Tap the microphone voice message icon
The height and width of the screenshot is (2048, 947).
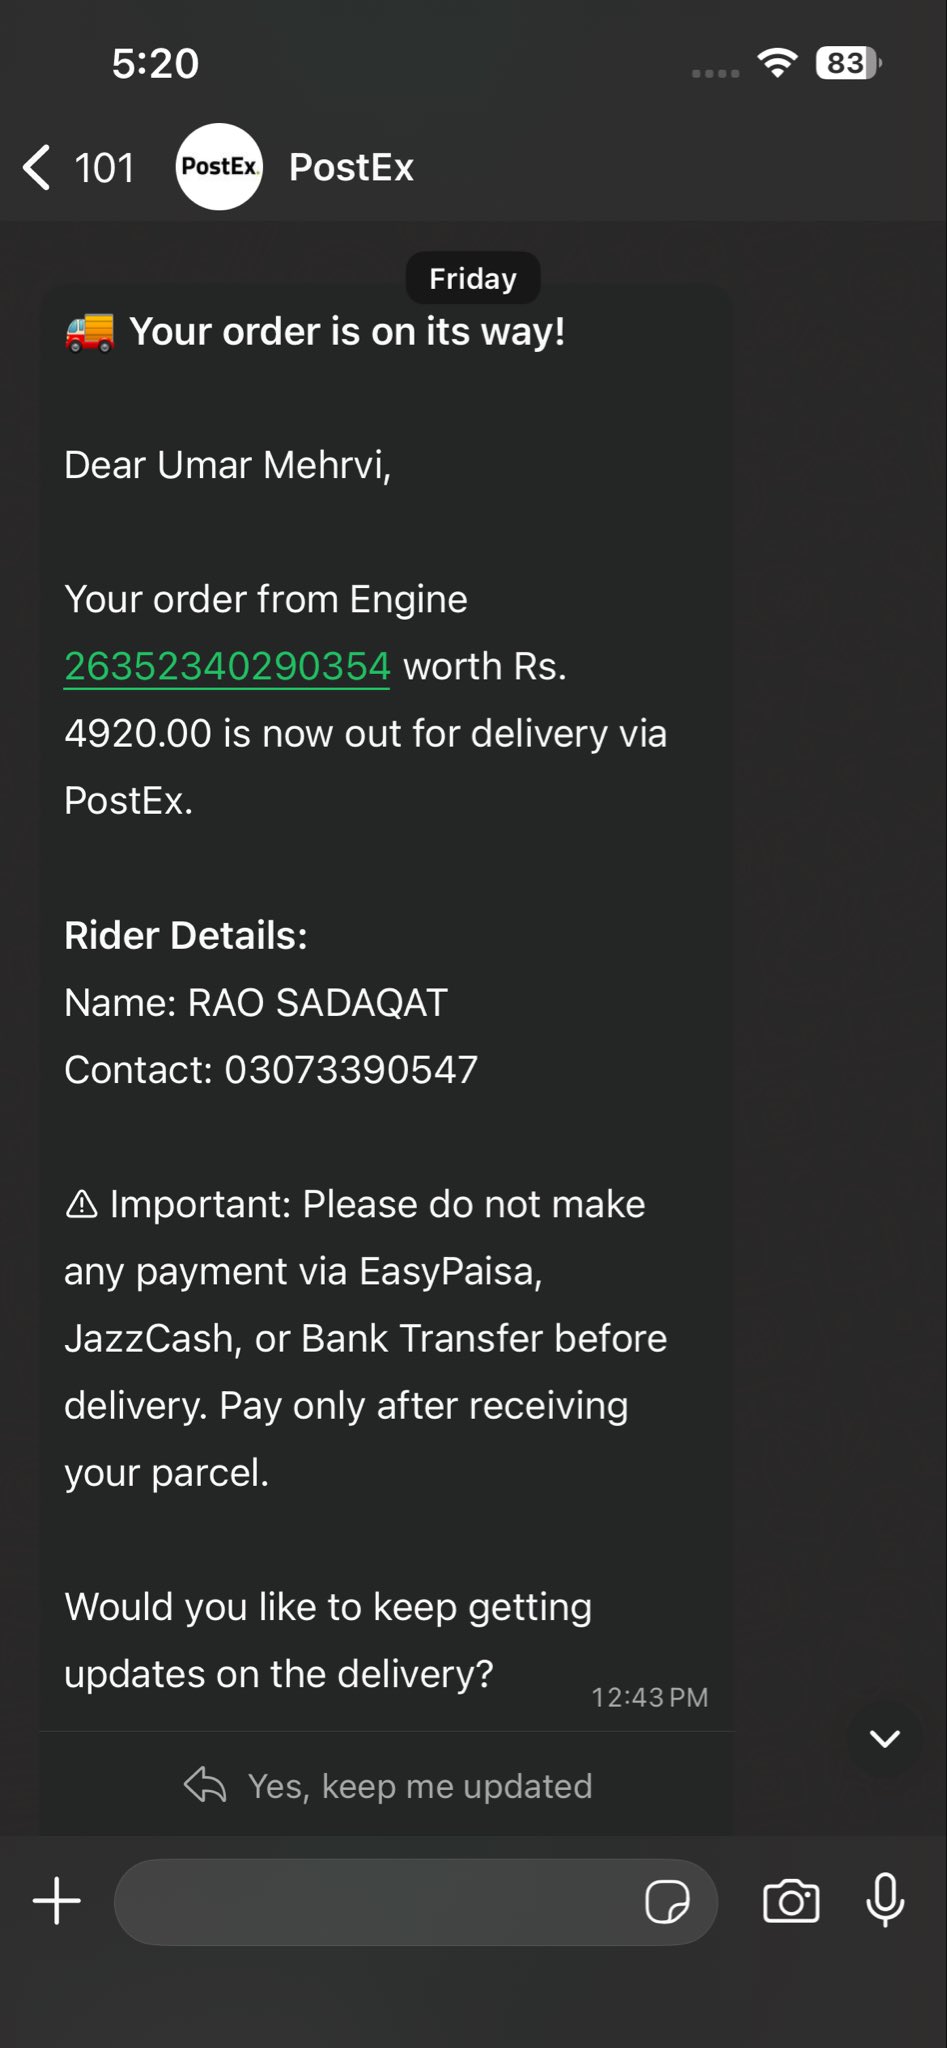(x=885, y=1900)
